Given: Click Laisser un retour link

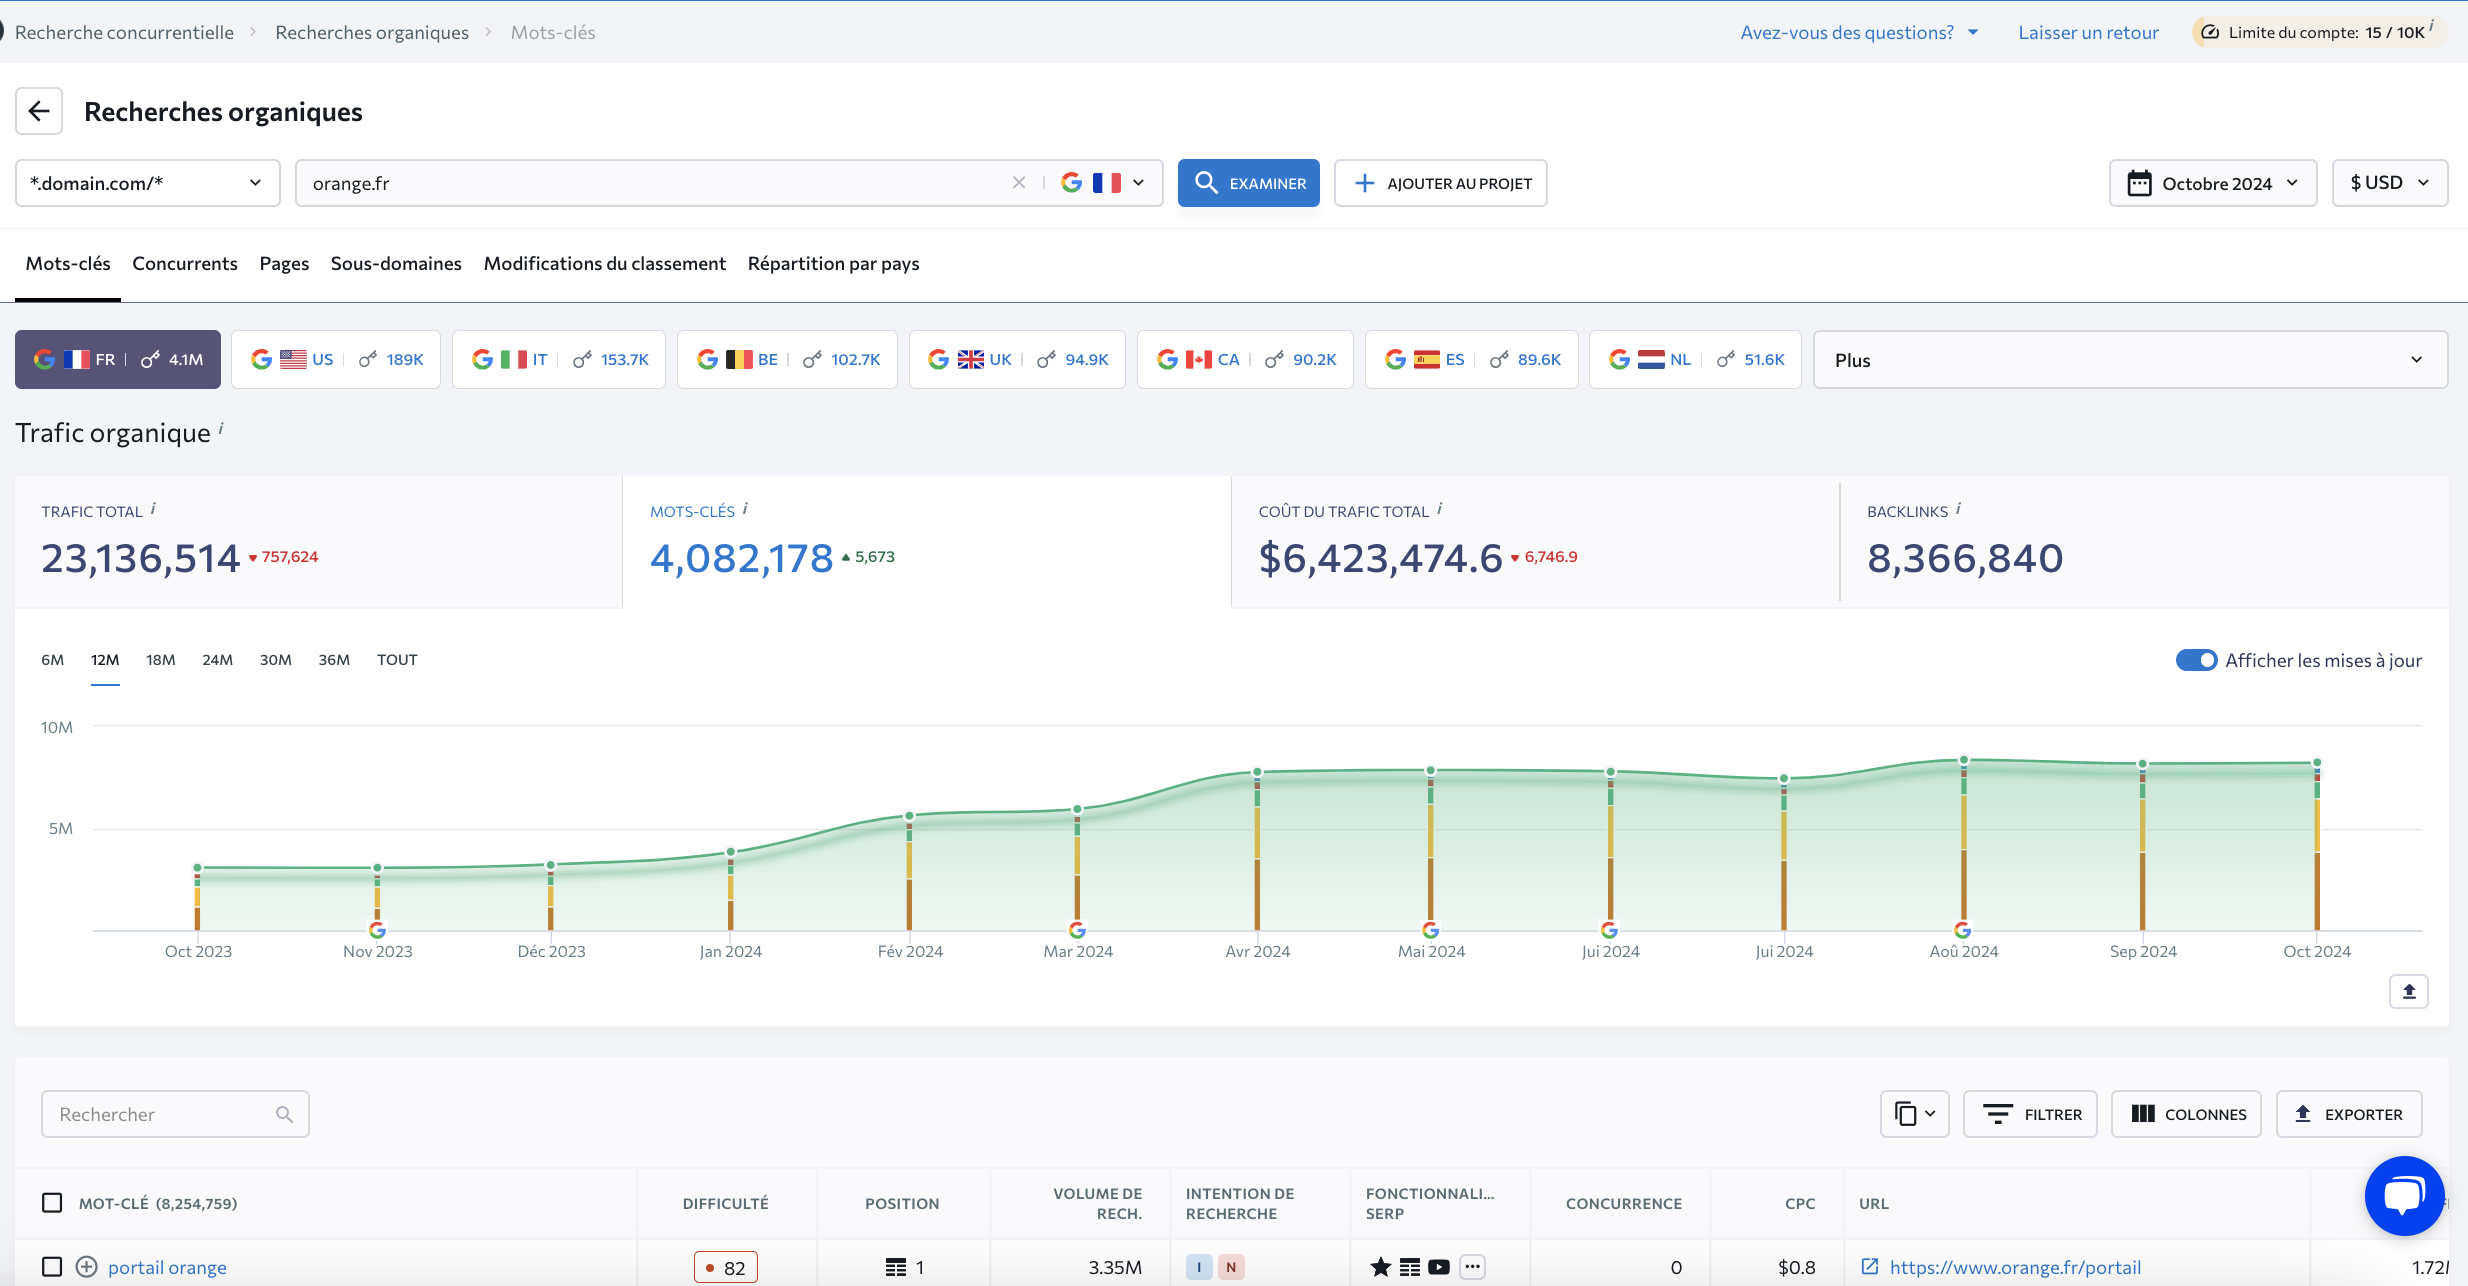Looking at the screenshot, I should tap(2088, 32).
